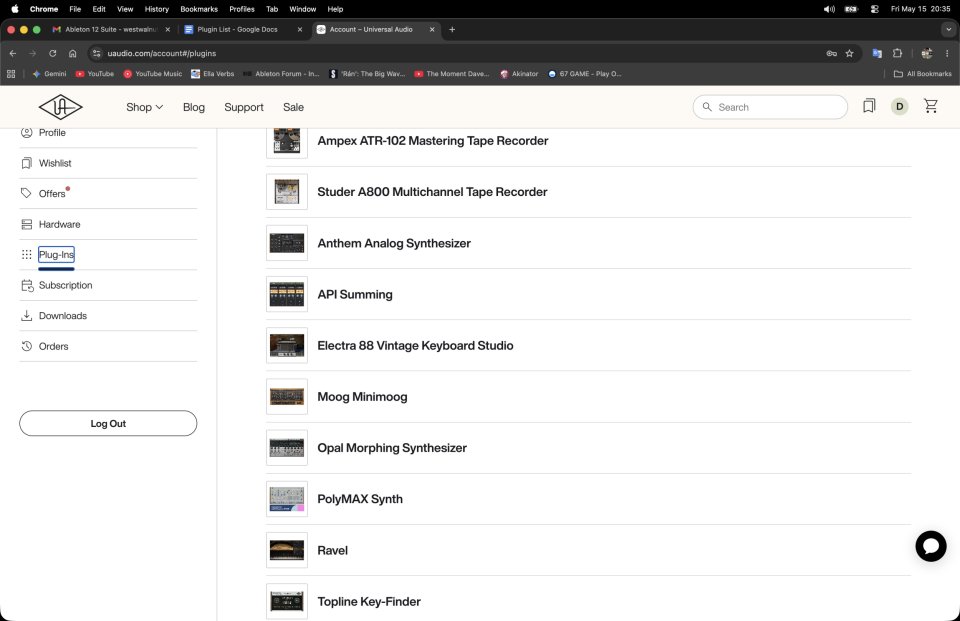
Task: Open the PolyMAX Synth thumbnail
Action: point(287,499)
